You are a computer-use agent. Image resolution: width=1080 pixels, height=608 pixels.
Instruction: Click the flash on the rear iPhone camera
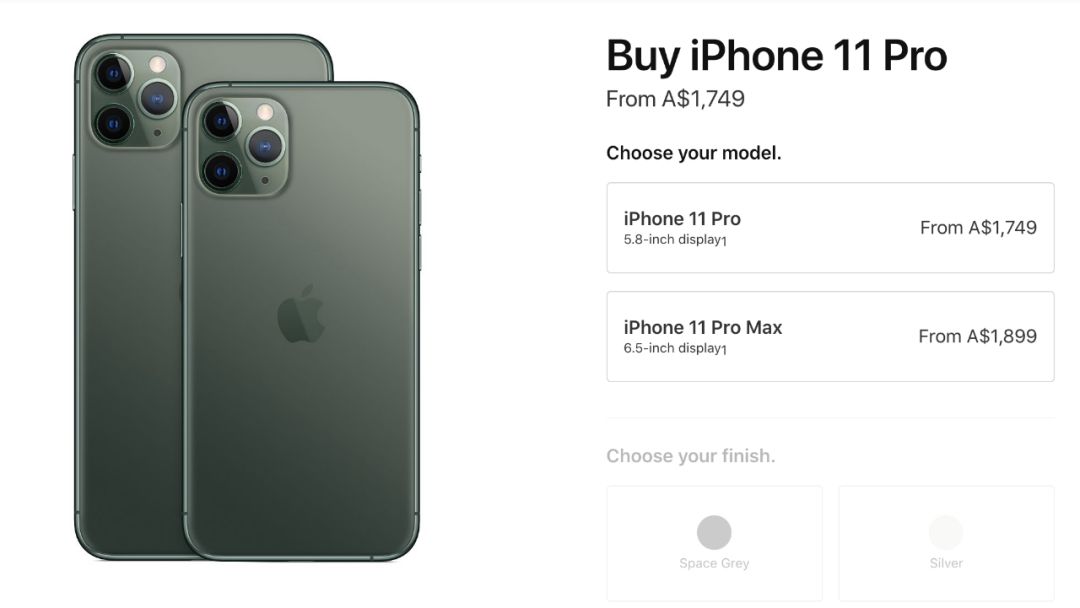(158, 65)
